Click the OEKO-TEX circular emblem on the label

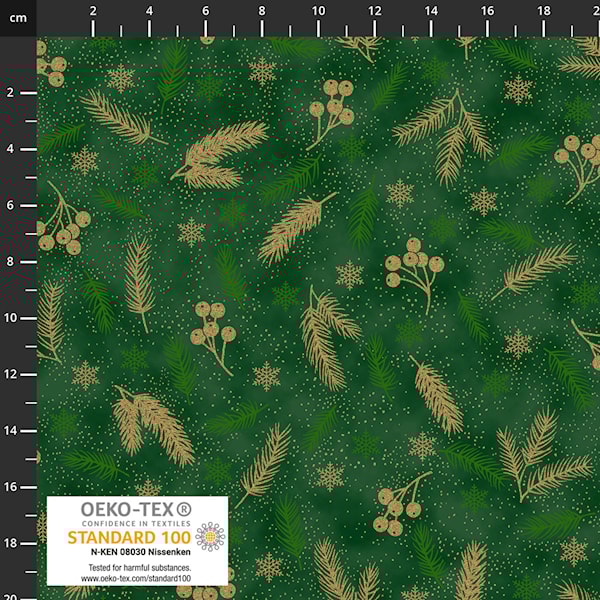tap(210, 538)
